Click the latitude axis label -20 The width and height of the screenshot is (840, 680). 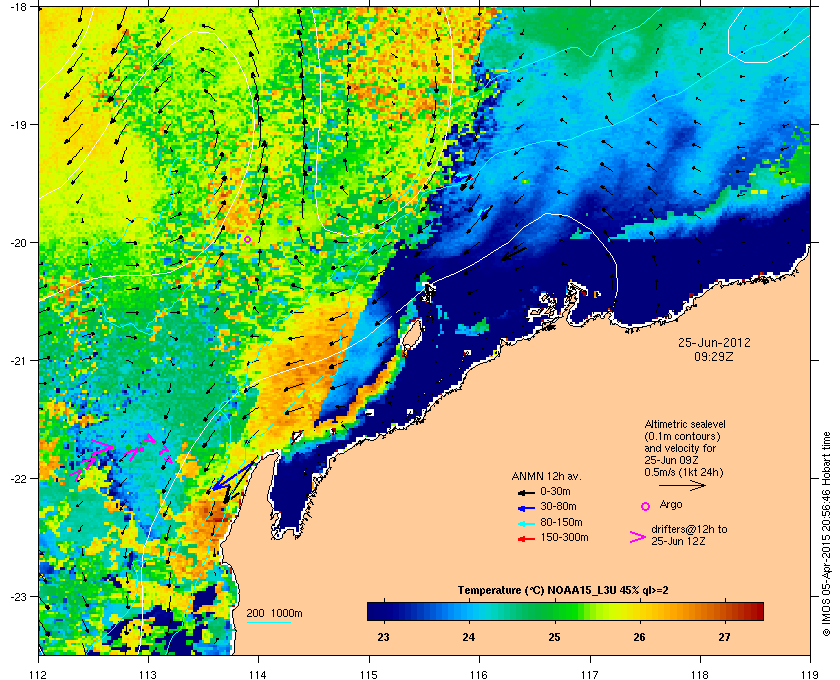click(x=19, y=243)
